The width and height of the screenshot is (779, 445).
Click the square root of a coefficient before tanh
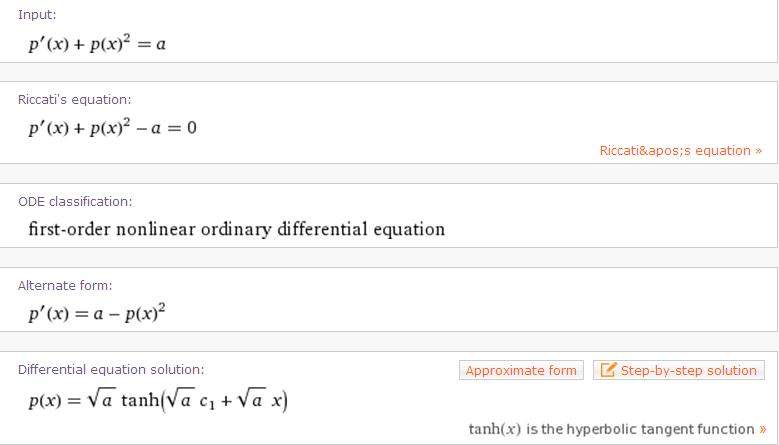click(x=98, y=401)
